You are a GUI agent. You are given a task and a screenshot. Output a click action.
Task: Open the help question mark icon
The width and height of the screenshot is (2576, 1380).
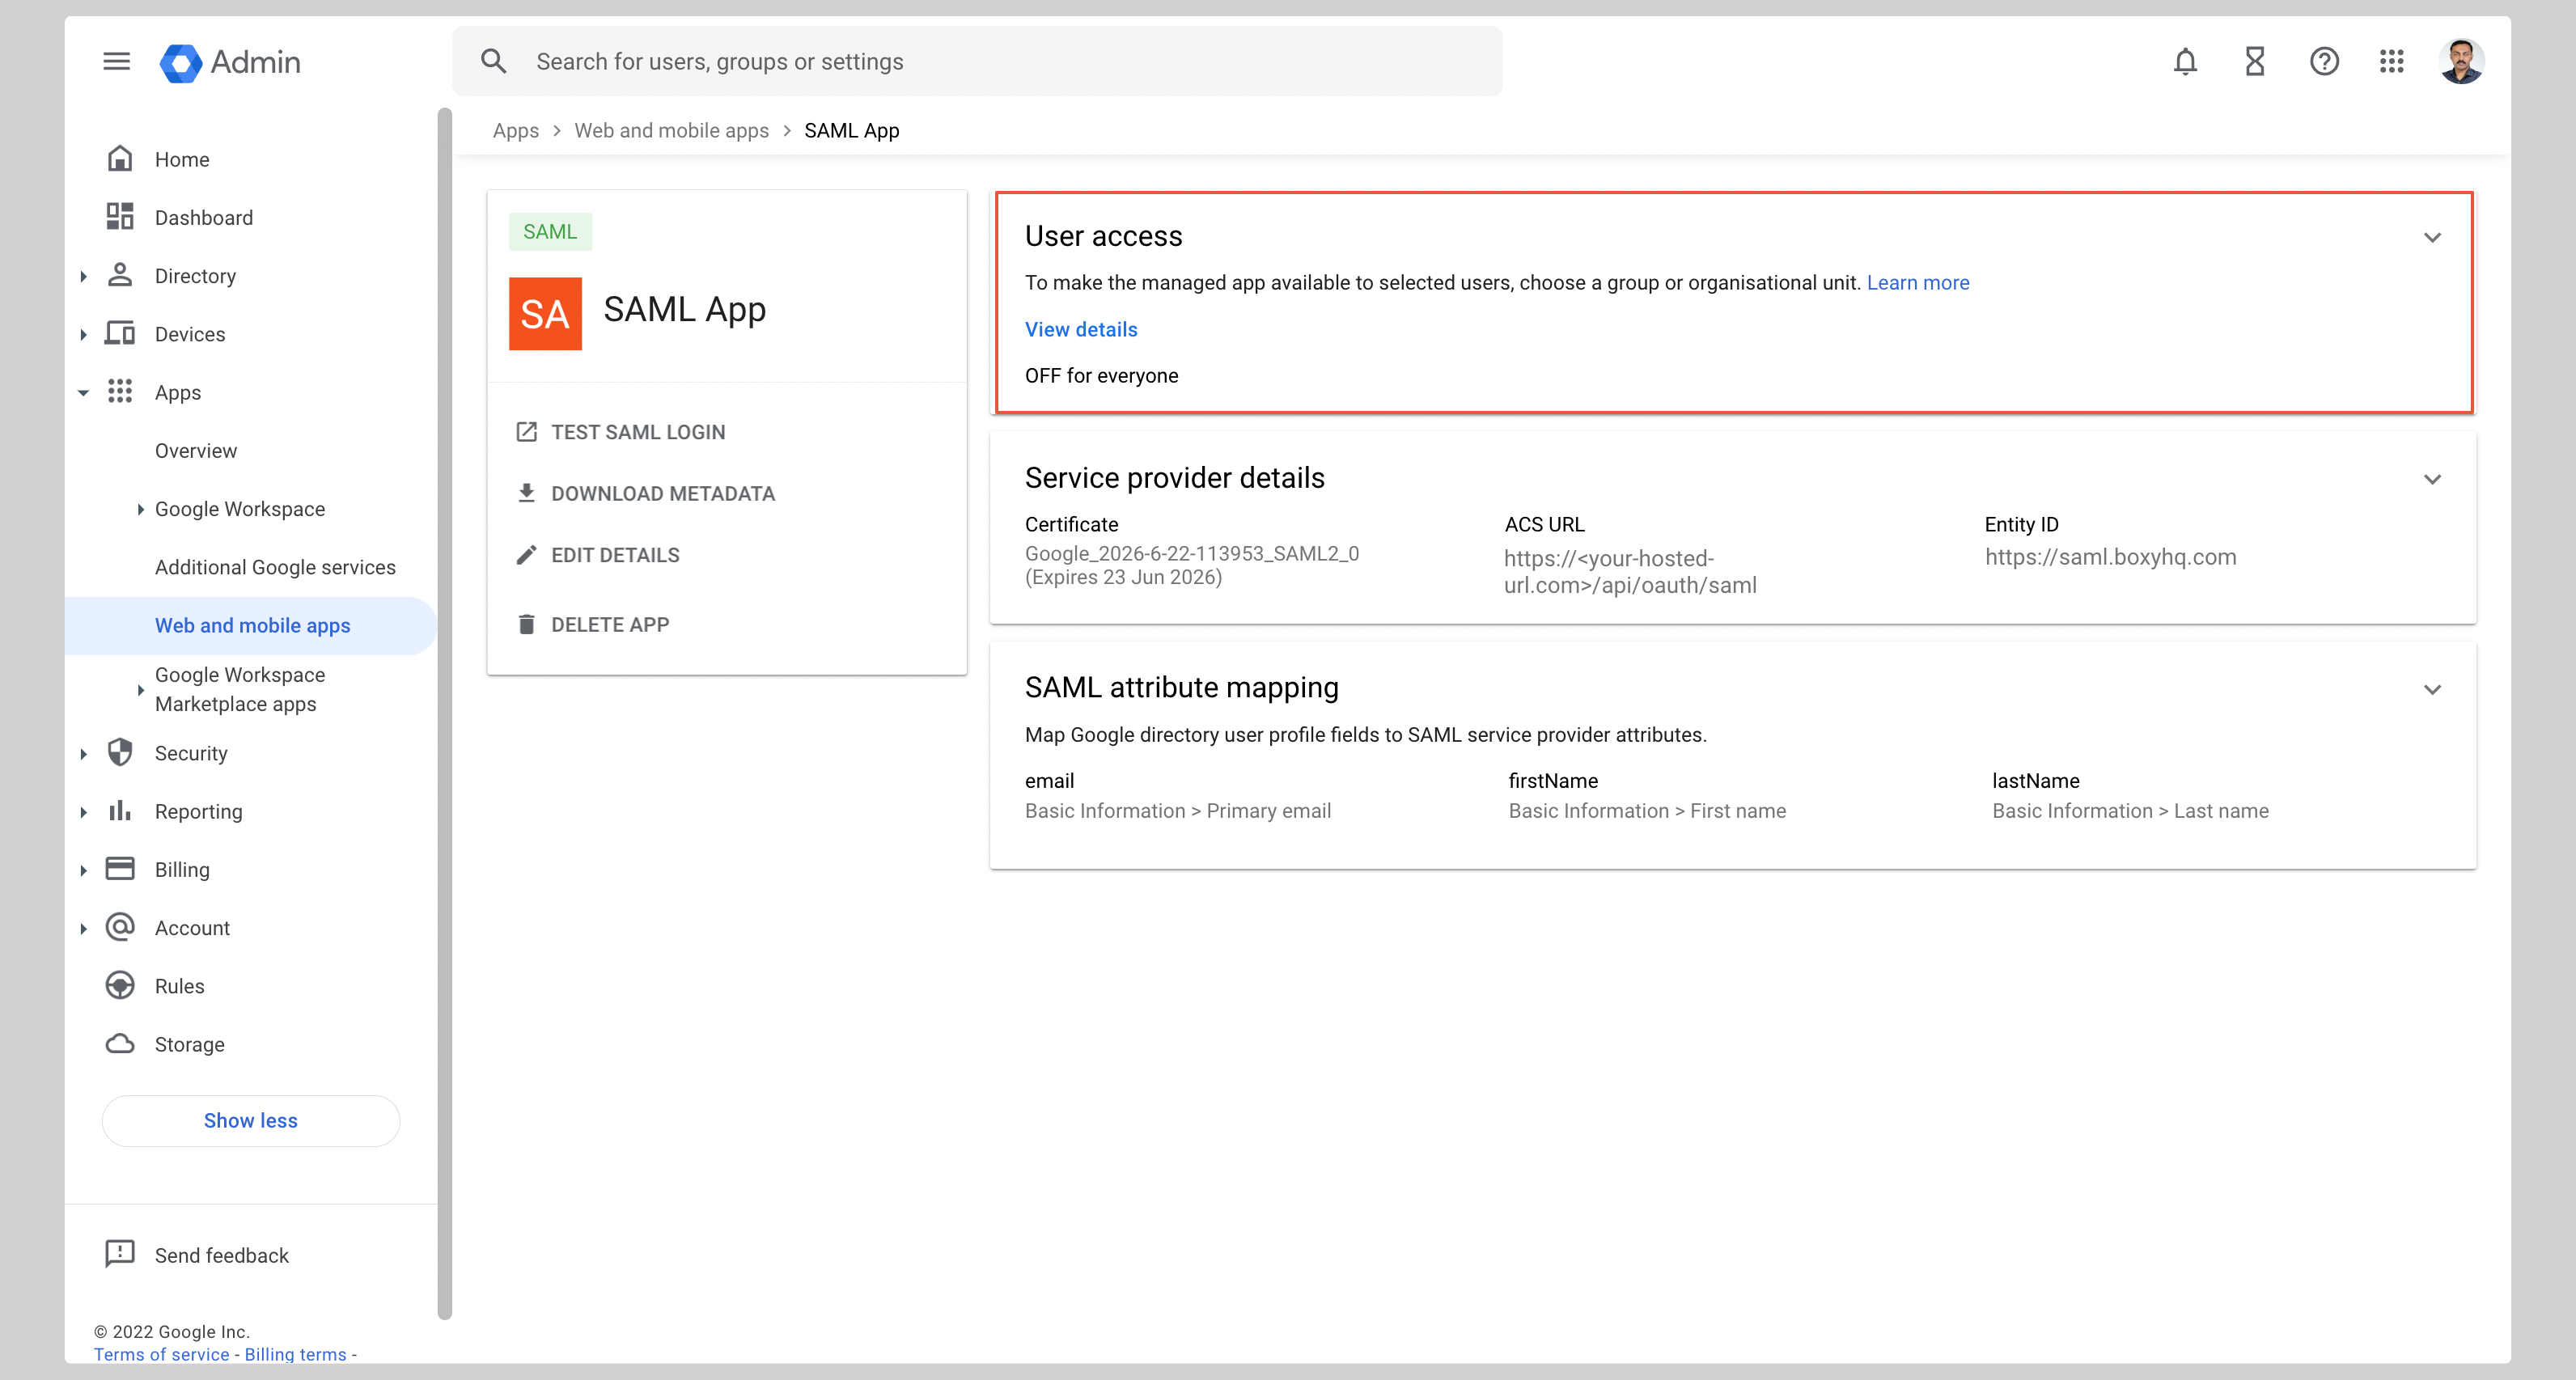[2324, 61]
